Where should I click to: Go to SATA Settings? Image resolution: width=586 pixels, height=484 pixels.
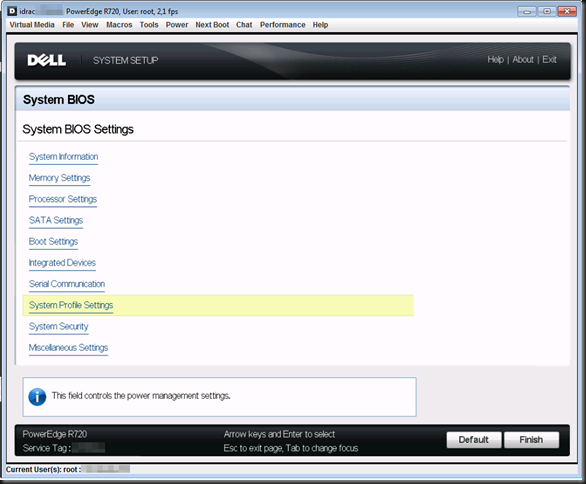56,221
